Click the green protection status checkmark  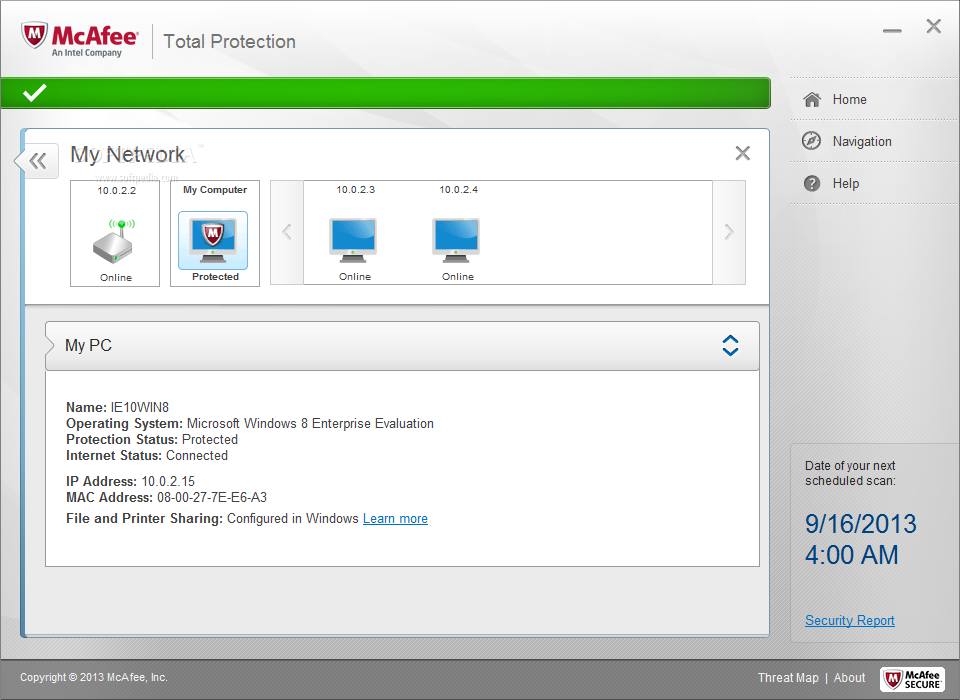pyautogui.click(x=35, y=93)
